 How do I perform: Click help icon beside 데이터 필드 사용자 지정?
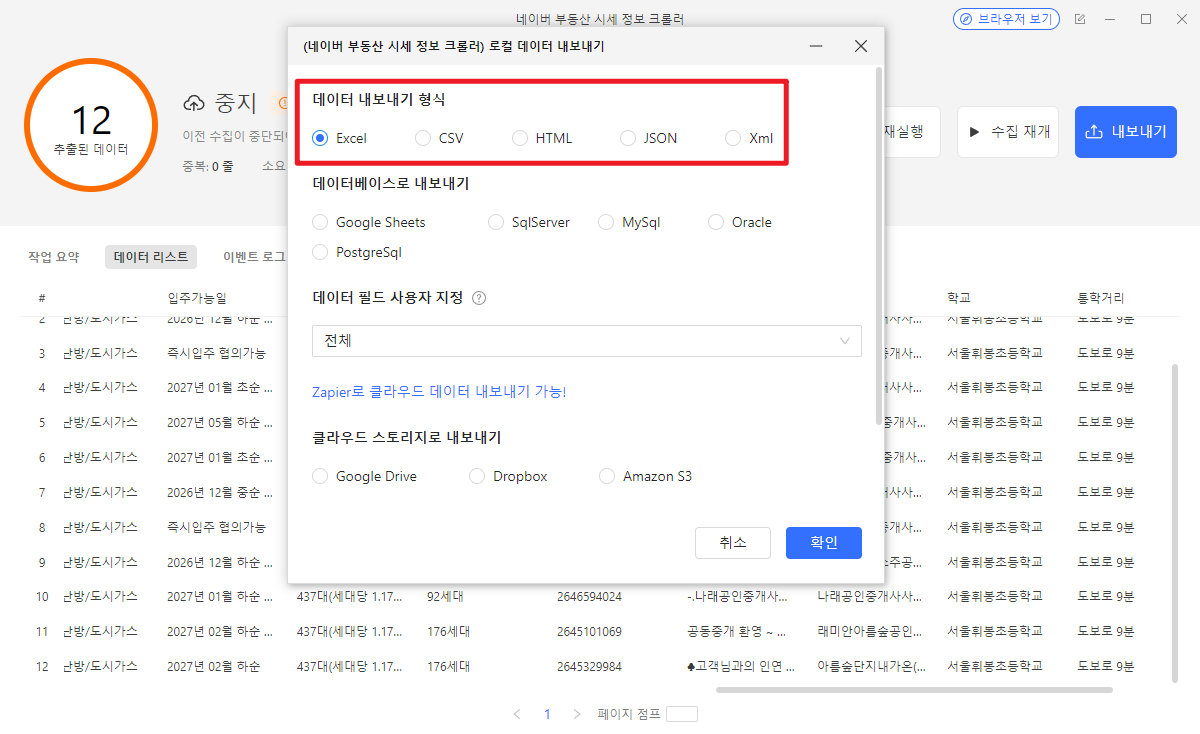[x=479, y=298]
